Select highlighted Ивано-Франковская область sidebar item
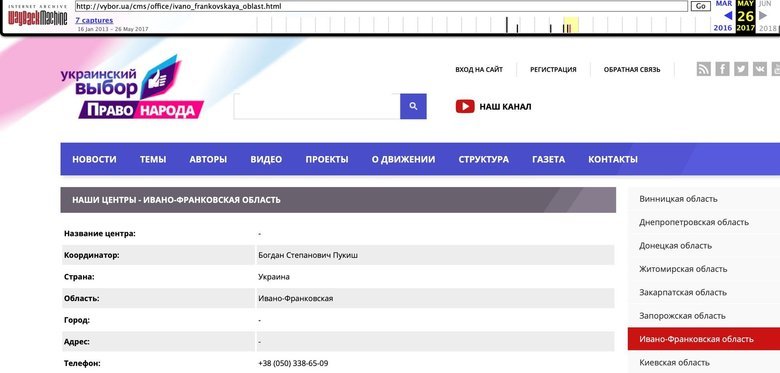This screenshot has height=373, width=780. point(704,339)
